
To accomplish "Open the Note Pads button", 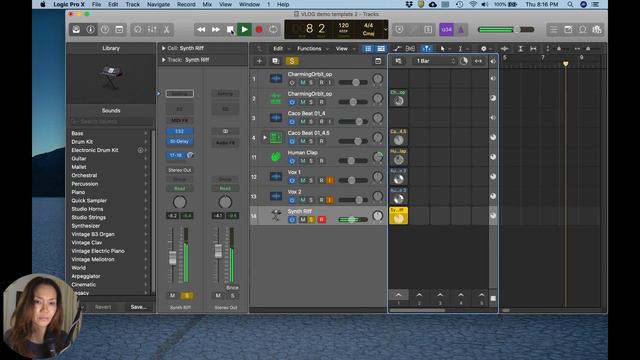I will click(x=568, y=29).
